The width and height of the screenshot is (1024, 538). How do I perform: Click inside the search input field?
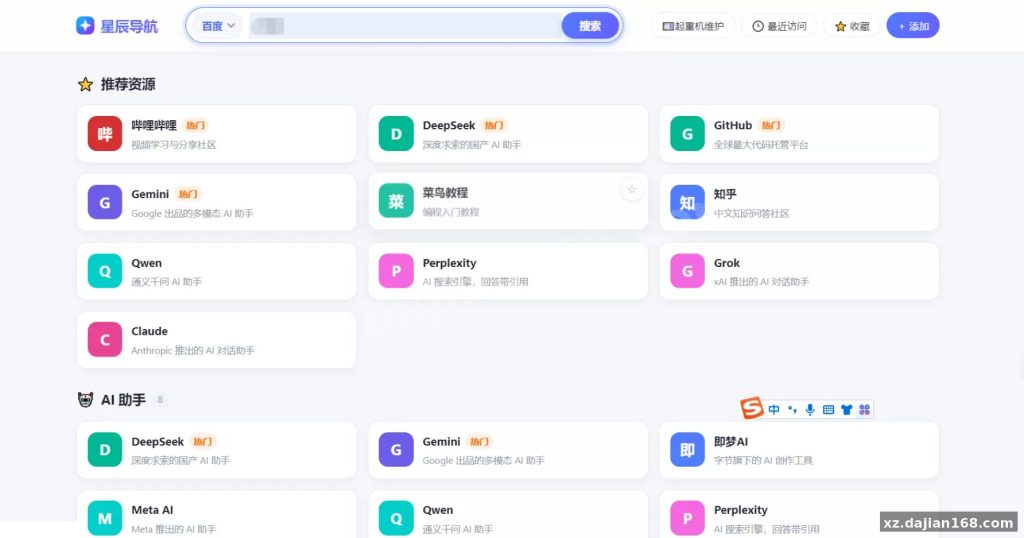coord(405,26)
